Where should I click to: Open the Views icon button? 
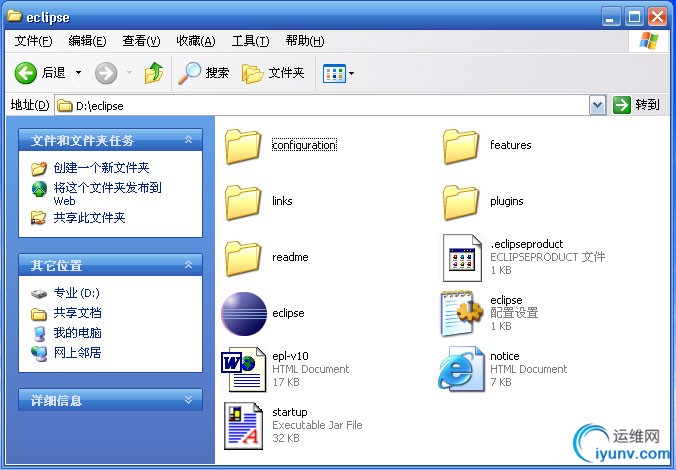click(334, 73)
